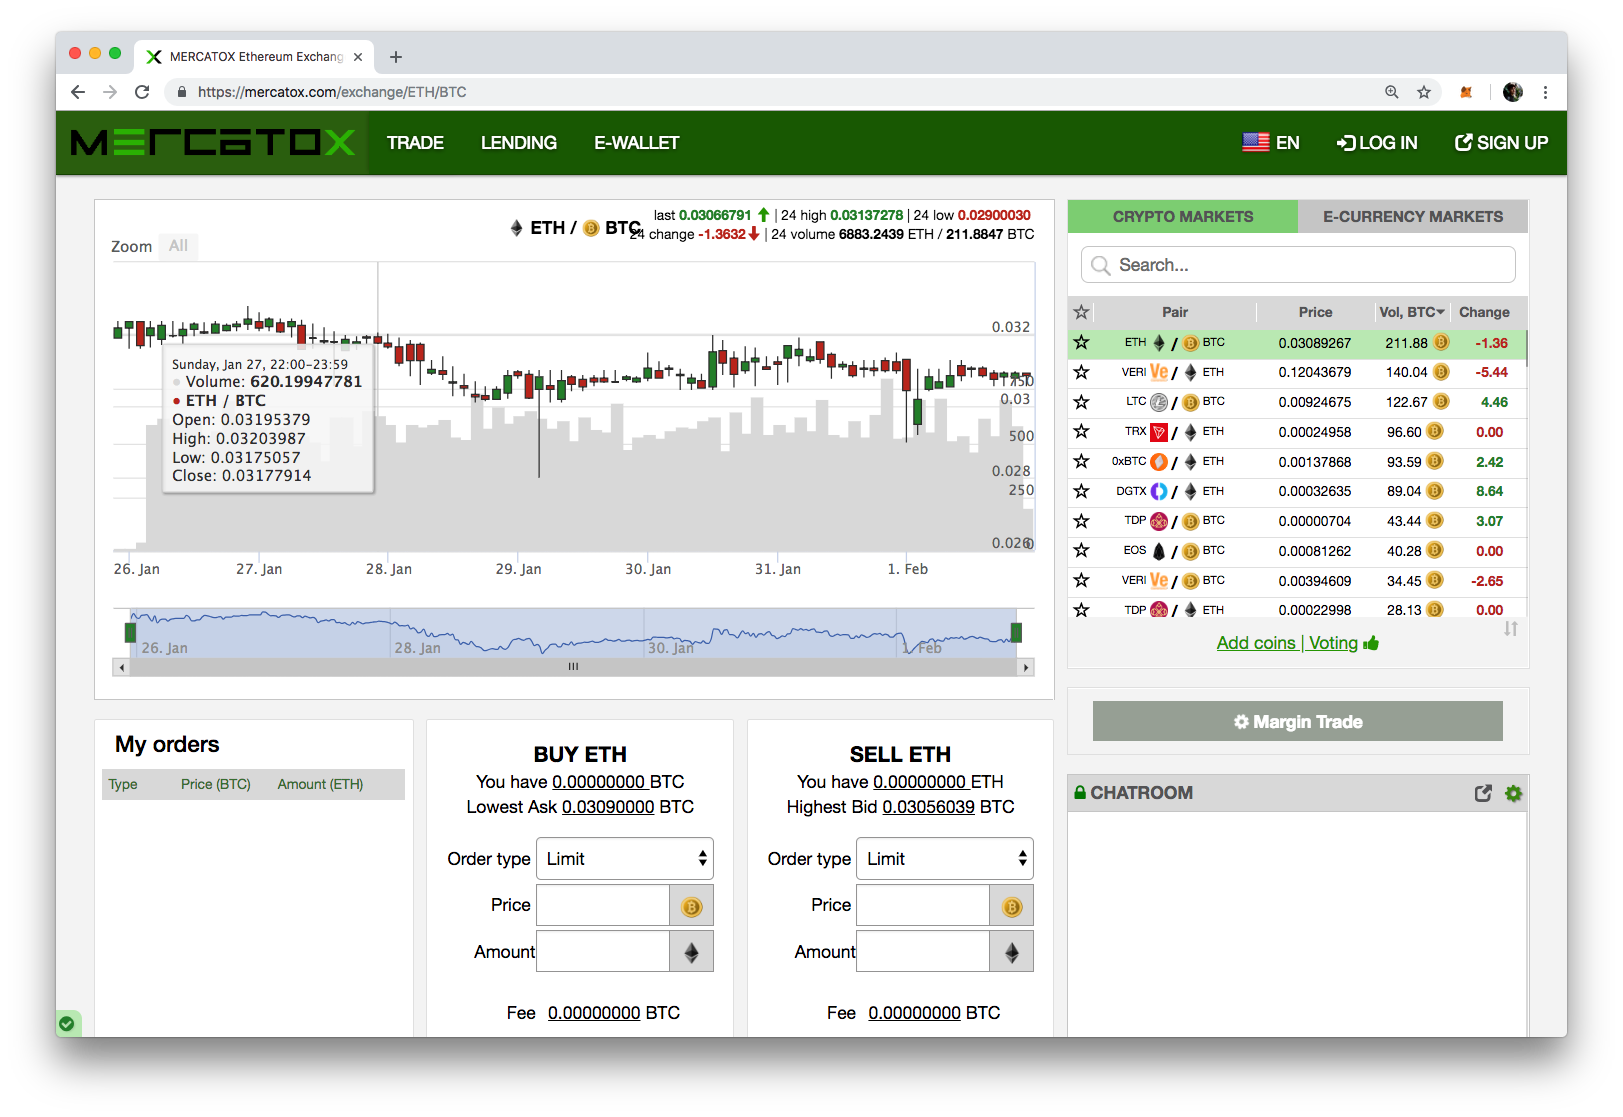Favorite the VERI/ETH pair star

(x=1081, y=372)
